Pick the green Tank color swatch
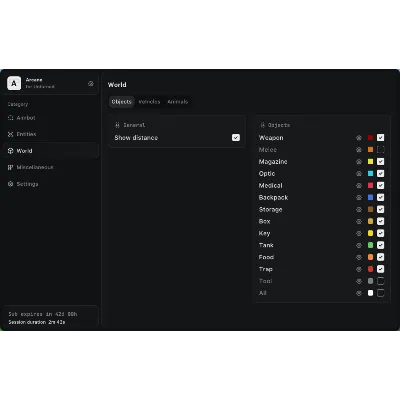400x400 pixels. click(370, 245)
